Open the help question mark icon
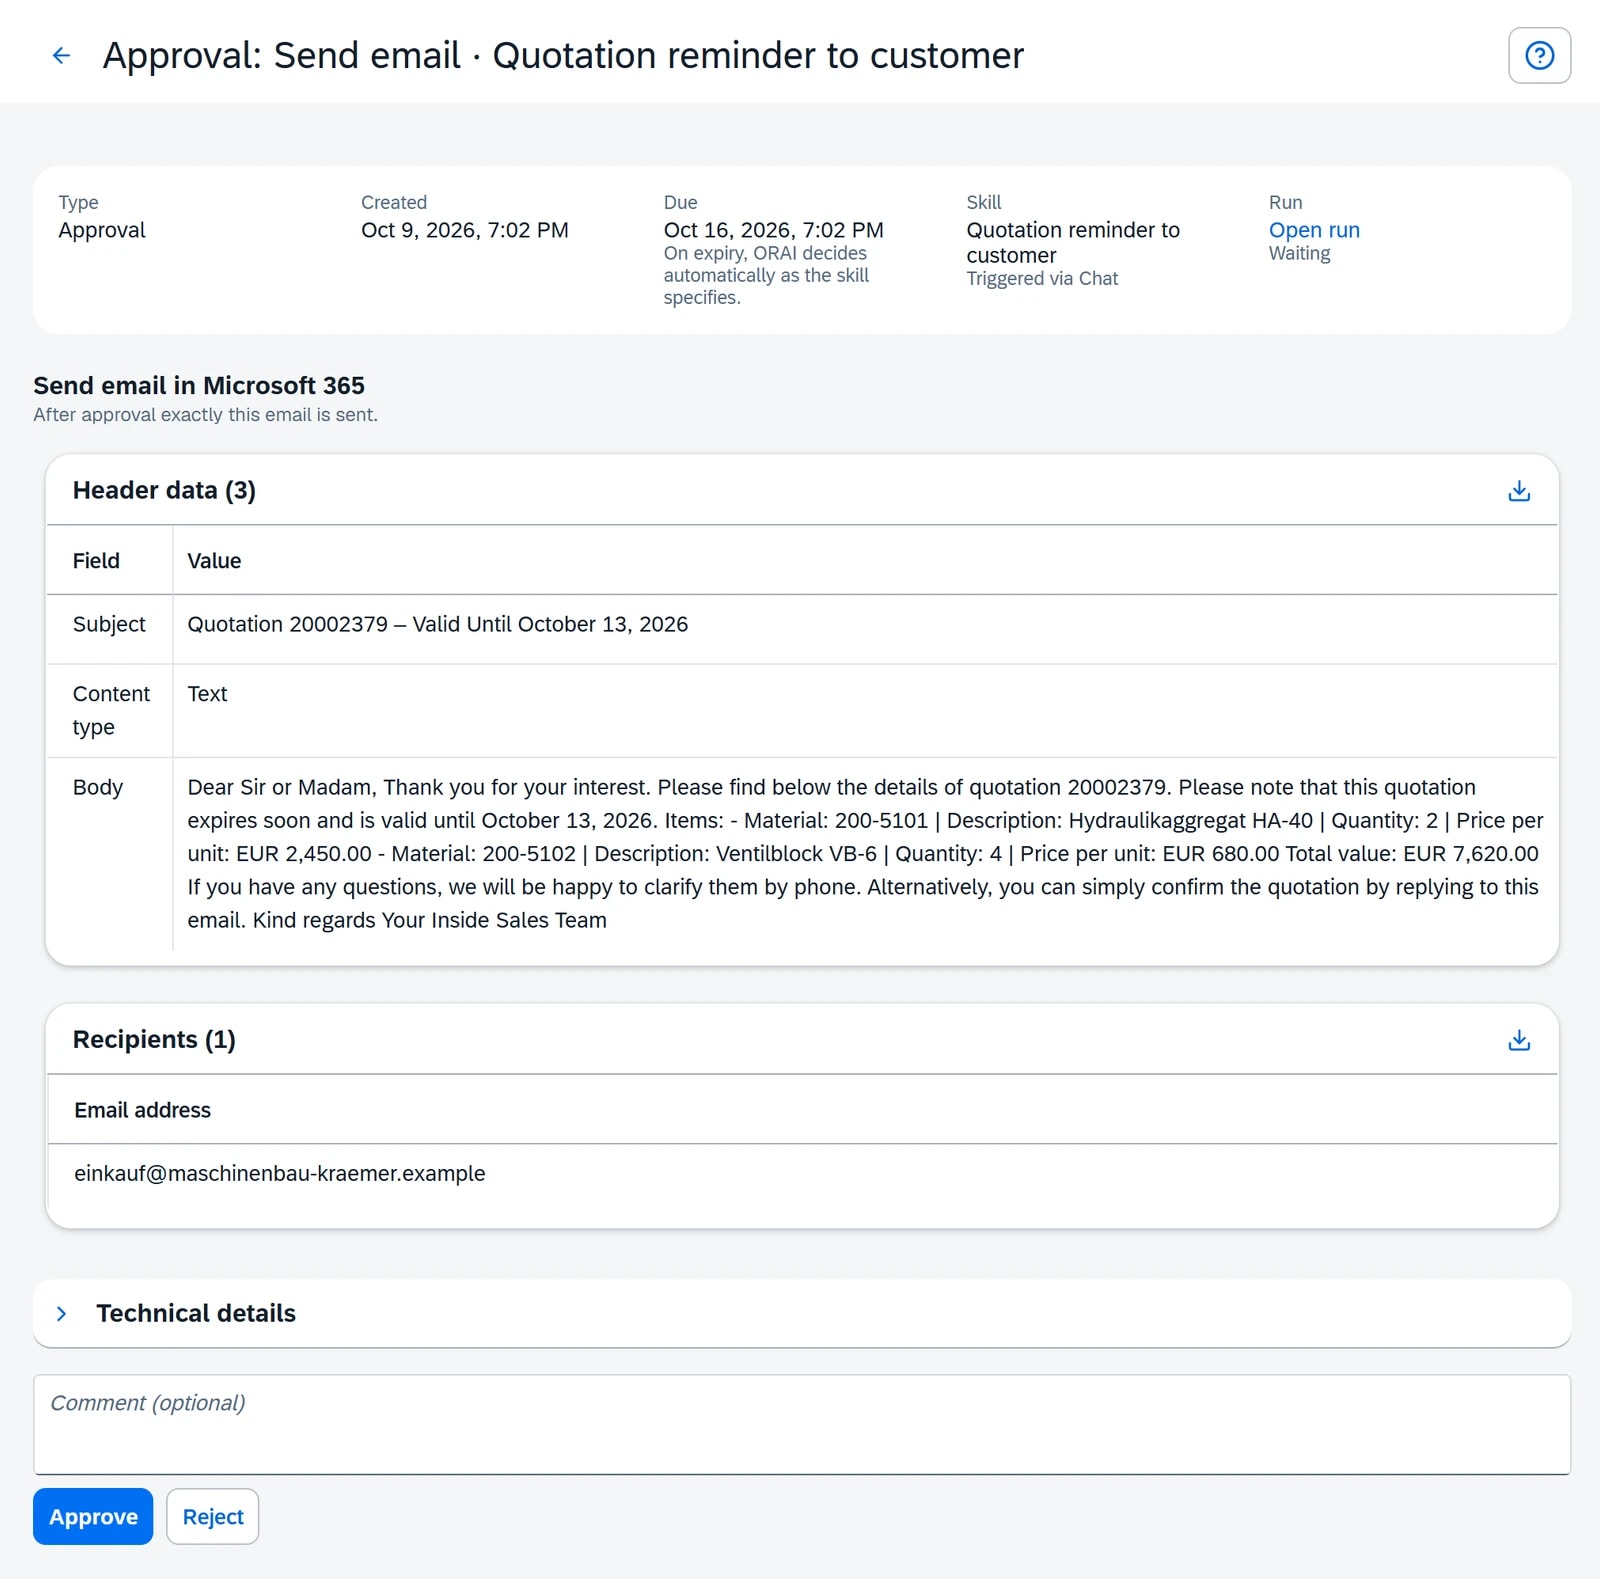Viewport: 1600px width, 1579px height. click(1539, 55)
